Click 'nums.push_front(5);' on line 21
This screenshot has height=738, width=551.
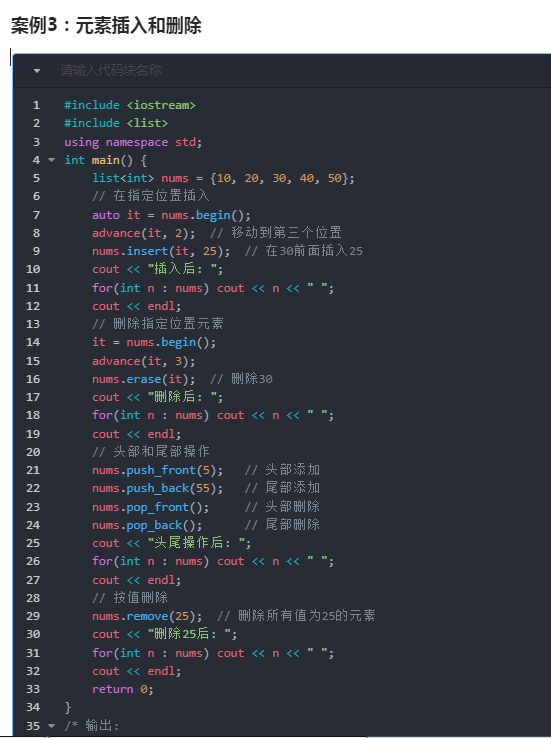click(158, 470)
